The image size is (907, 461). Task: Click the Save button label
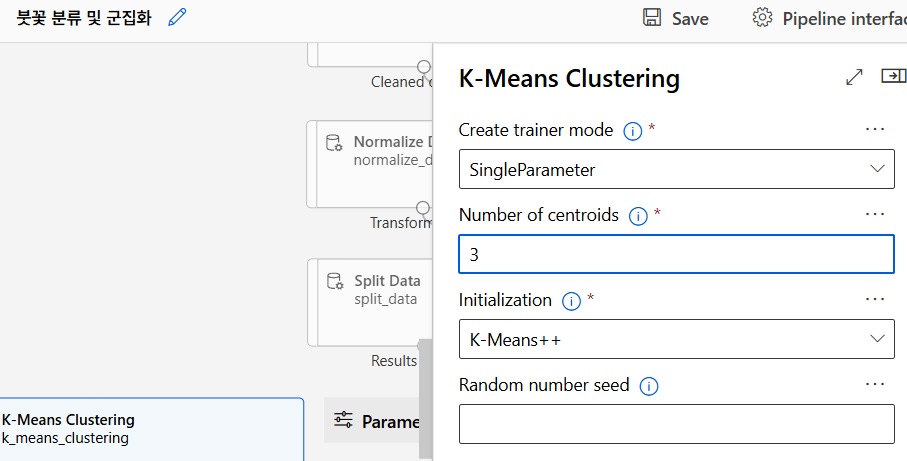click(690, 19)
